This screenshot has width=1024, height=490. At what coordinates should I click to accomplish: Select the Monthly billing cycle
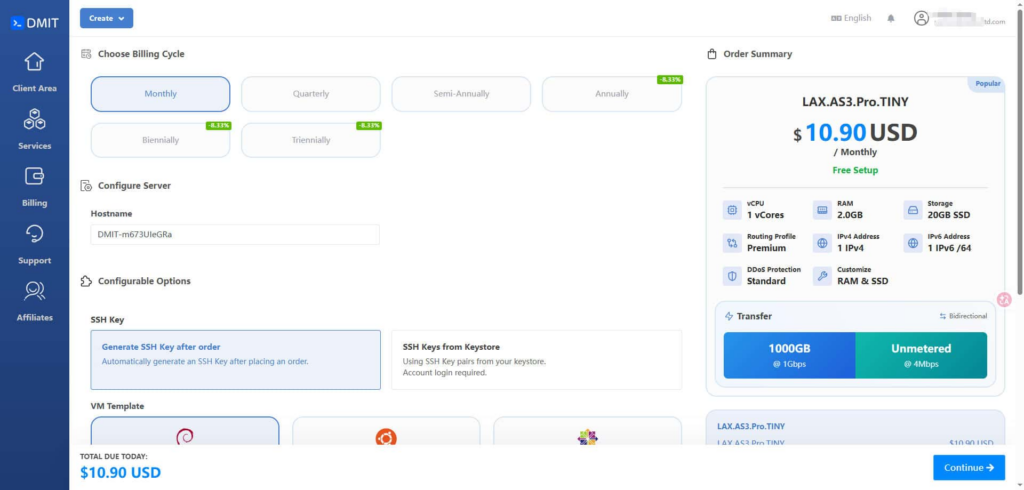pos(161,94)
